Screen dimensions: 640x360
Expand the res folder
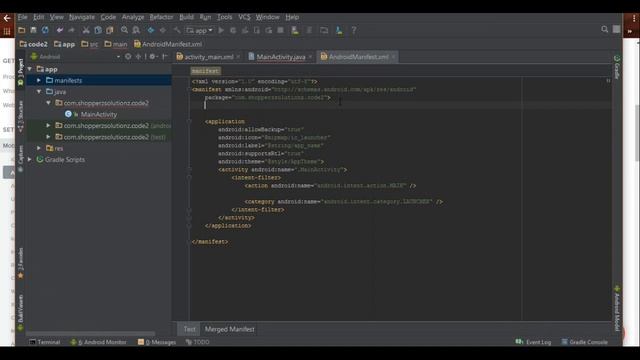click(39, 148)
